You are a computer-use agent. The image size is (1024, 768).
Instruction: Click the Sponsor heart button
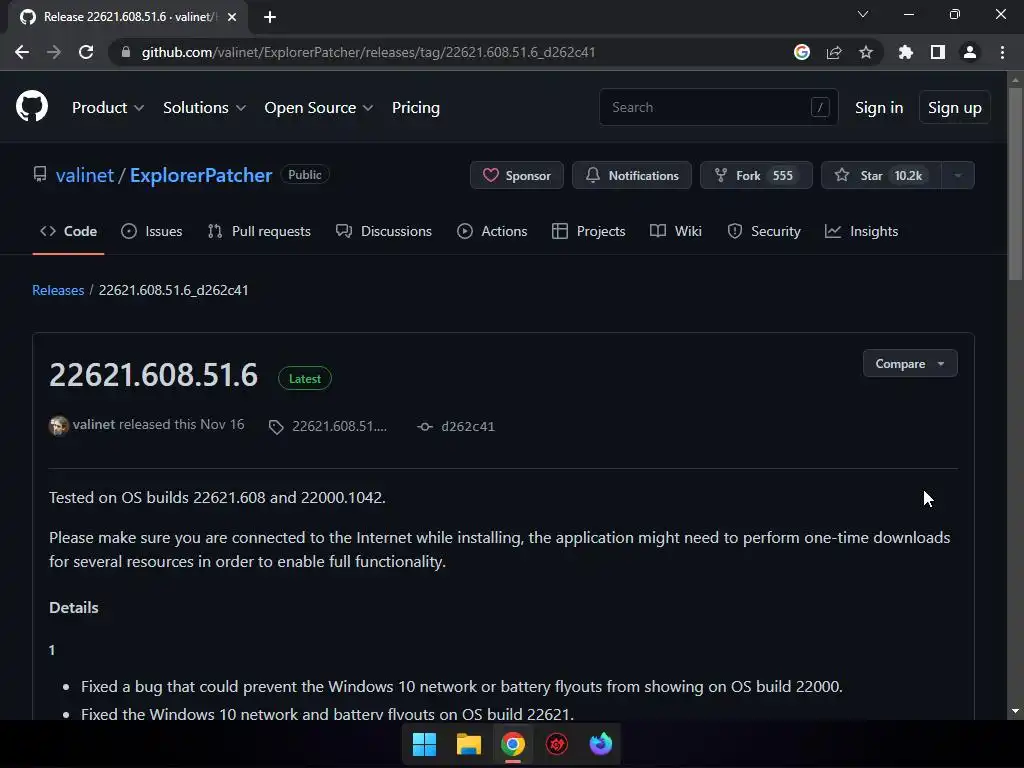(x=517, y=175)
